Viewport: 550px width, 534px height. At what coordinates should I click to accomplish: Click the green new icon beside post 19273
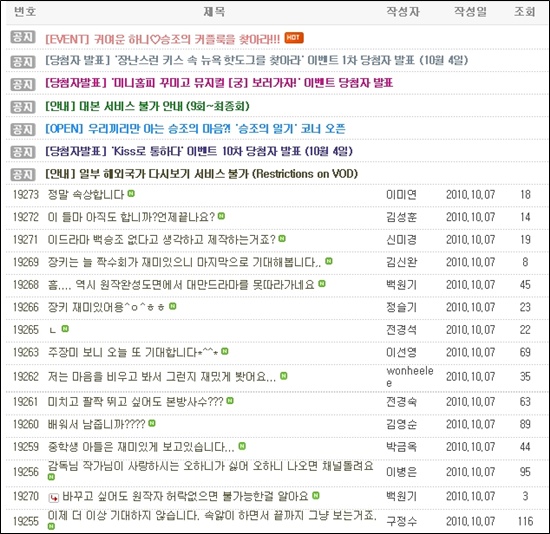(x=131, y=193)
